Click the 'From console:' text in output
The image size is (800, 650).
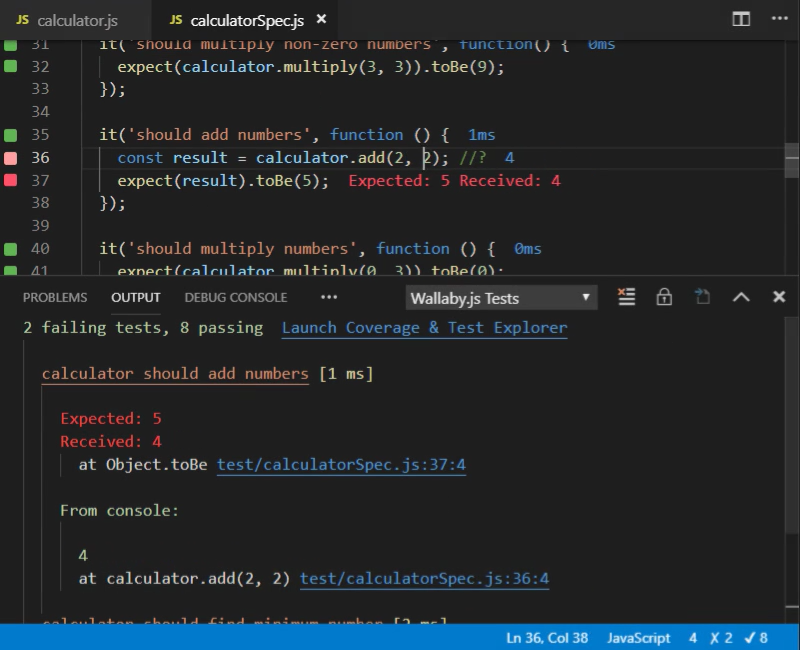coord(119,511)
